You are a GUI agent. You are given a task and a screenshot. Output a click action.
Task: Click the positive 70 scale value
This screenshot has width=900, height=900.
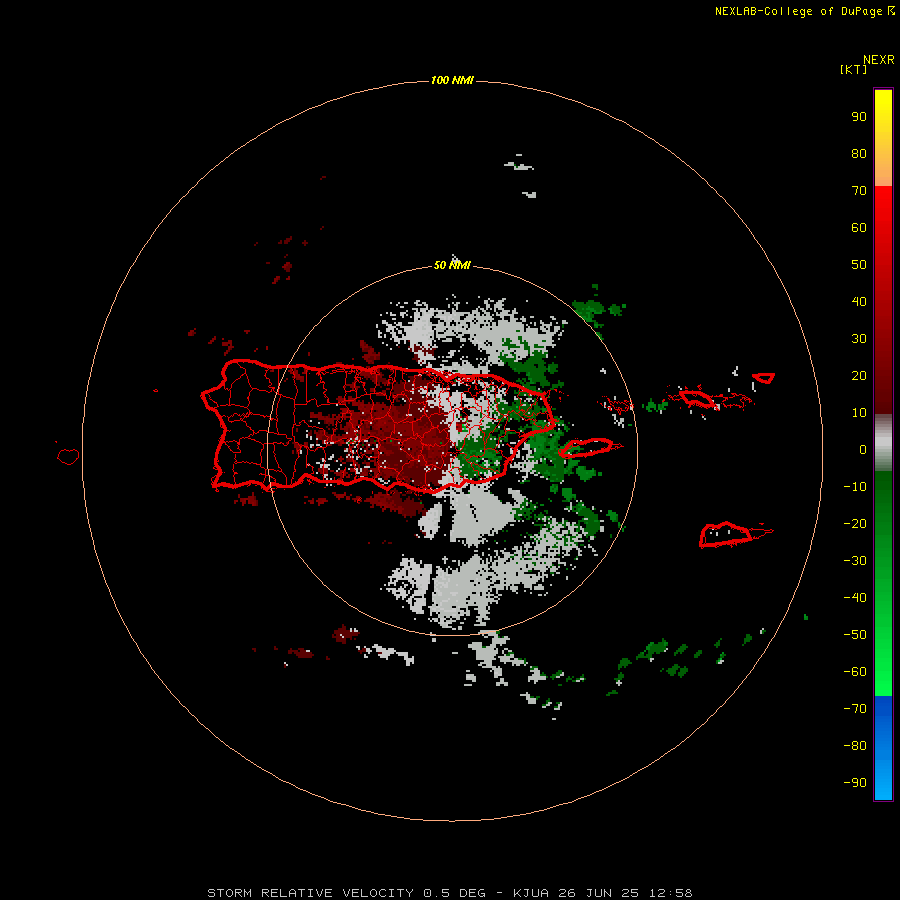859,191
